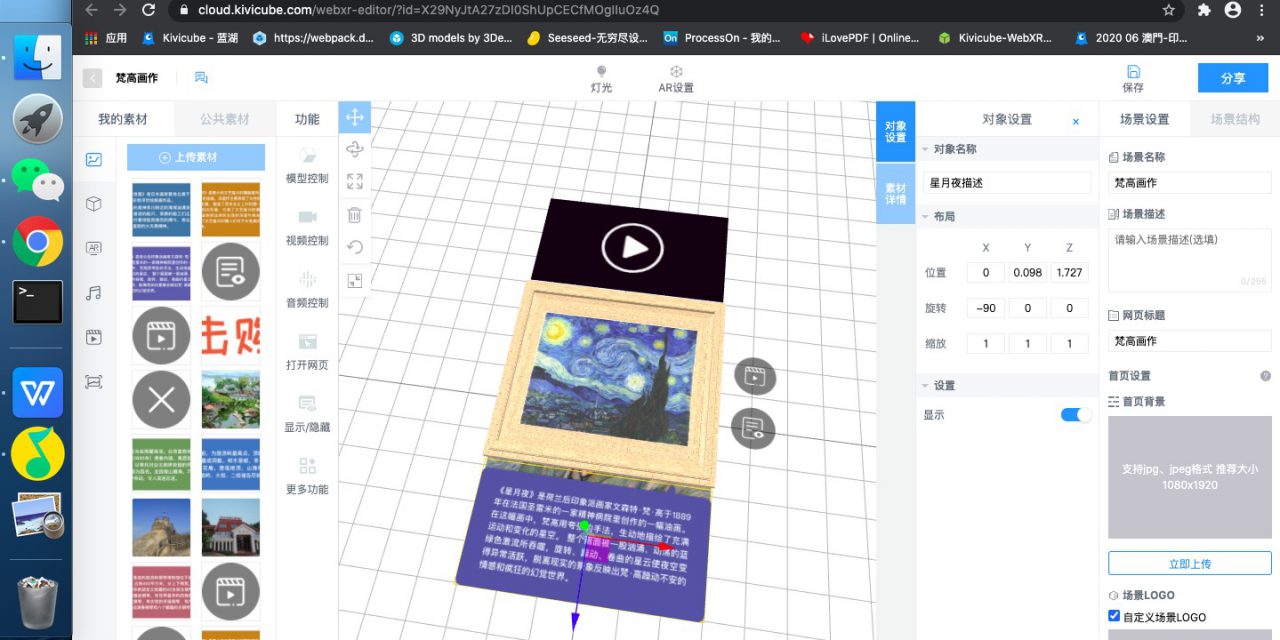Open Terminal from the dock
1280x640 pixels.
(37, 301)
